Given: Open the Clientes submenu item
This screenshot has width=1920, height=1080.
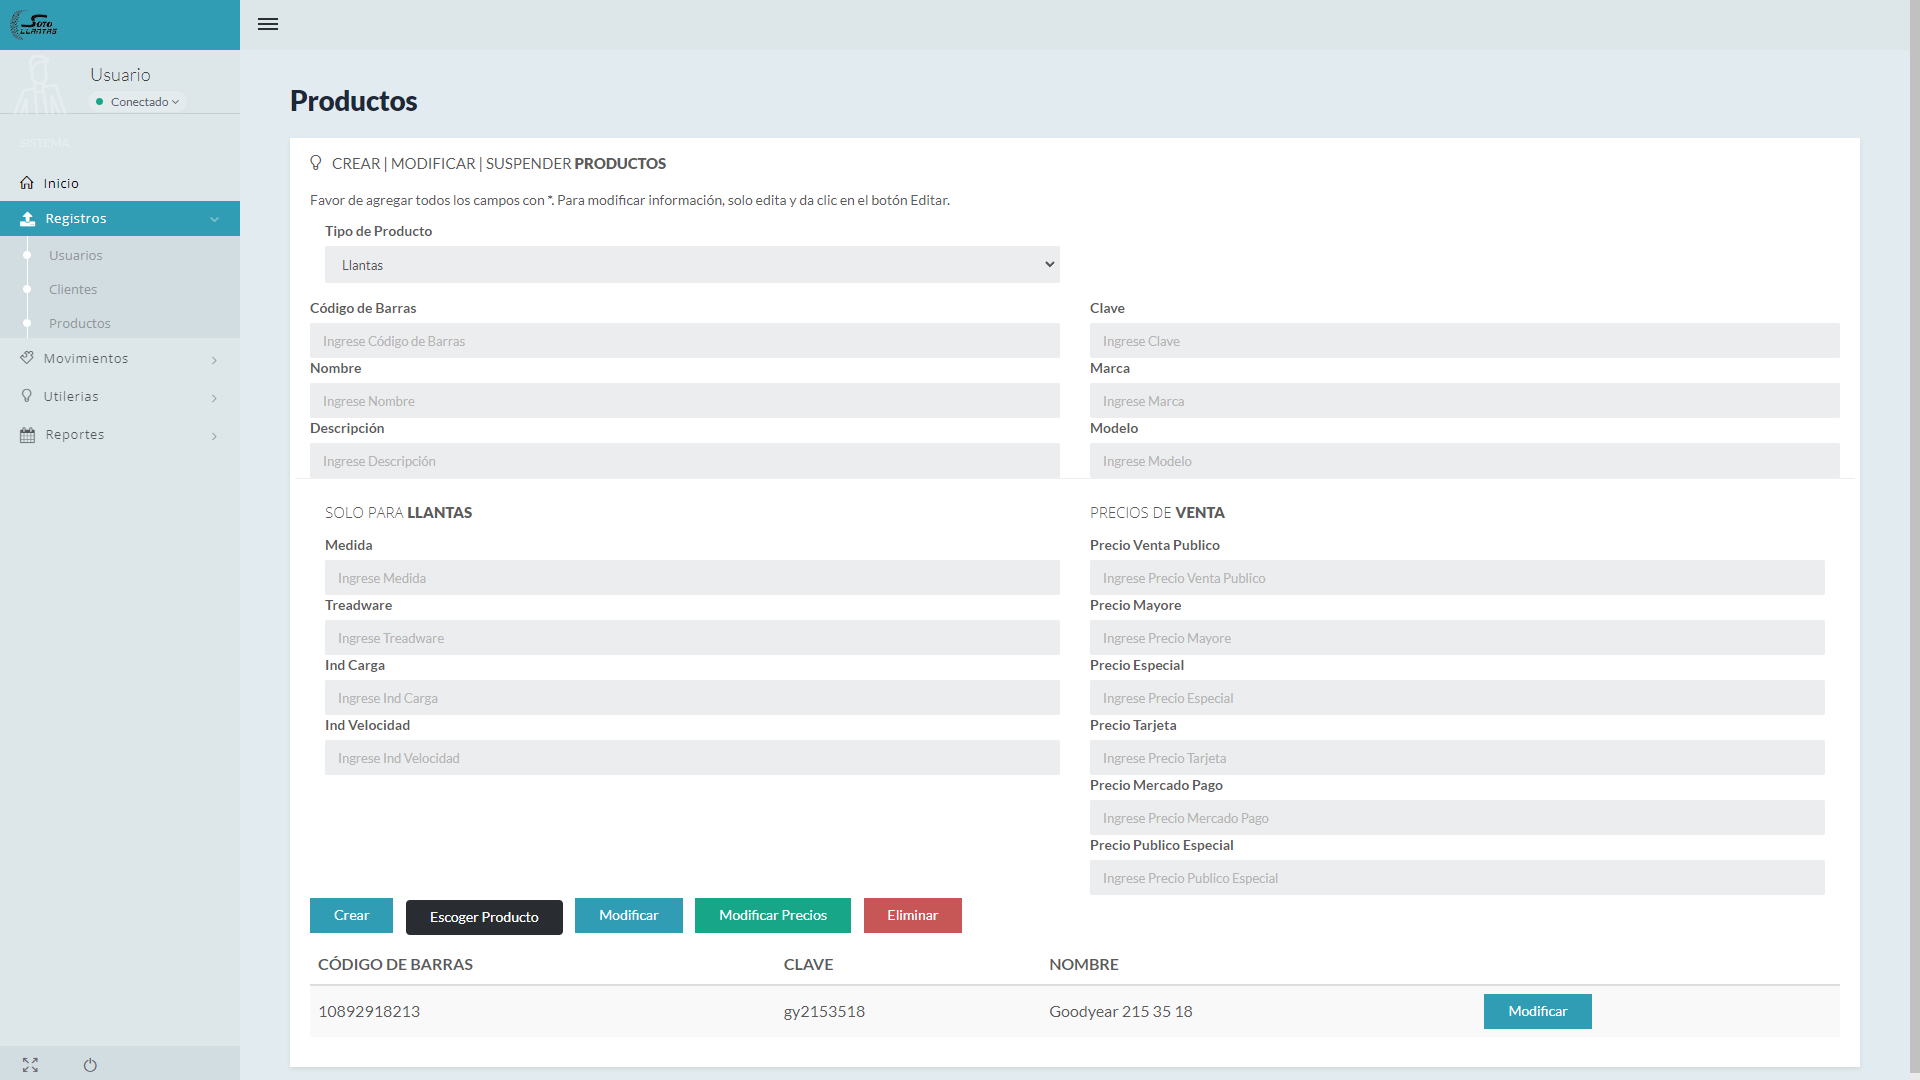Looking at the screenshot, I should (73, 290).
